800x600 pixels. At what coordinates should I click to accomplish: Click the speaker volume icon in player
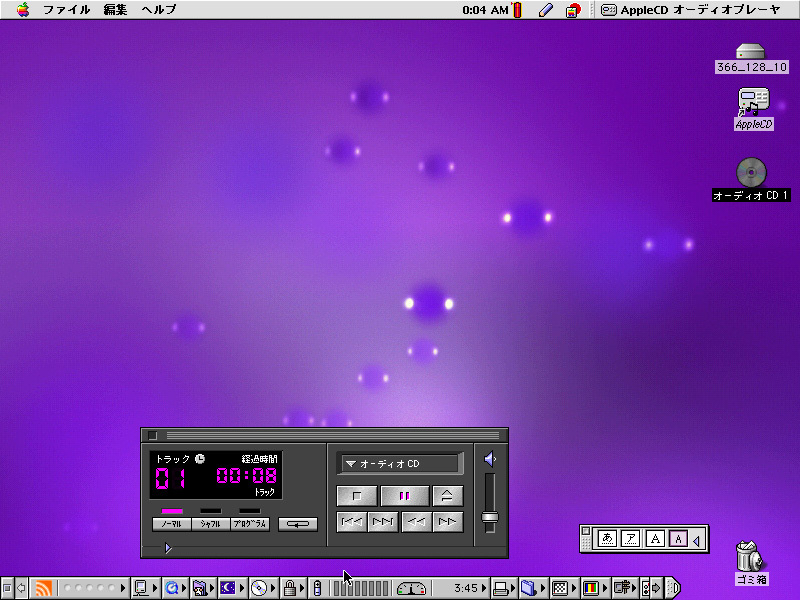click(489, 460)
